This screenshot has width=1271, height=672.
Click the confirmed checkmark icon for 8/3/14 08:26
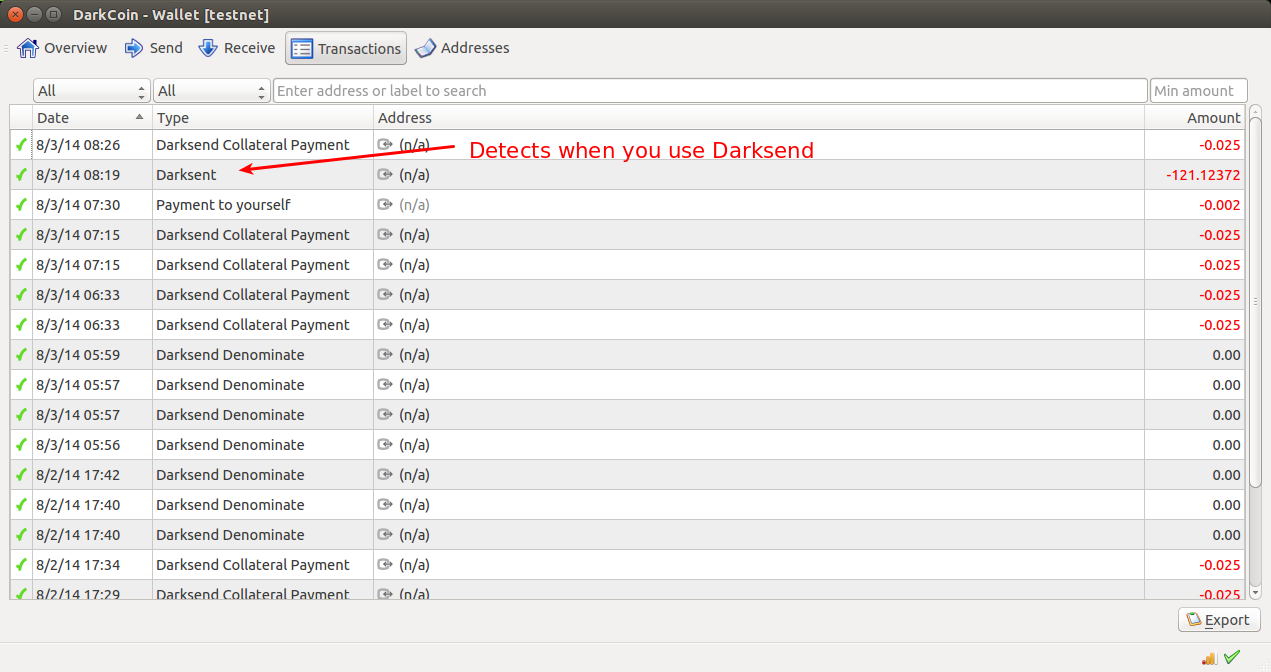pyautogui.click(x=21, y=145)
